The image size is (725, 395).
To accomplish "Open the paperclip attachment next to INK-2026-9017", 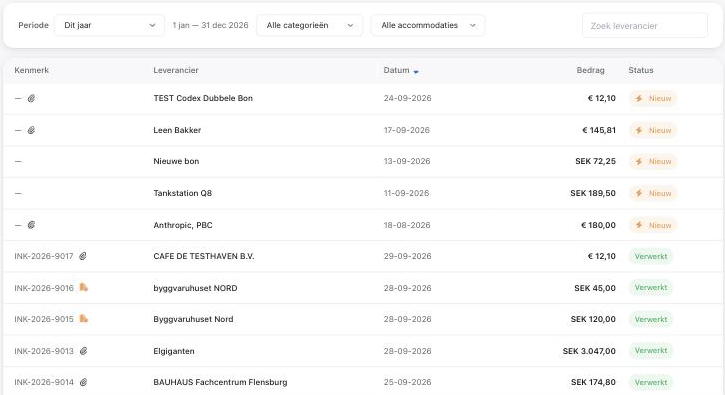I will click(x=83, y=256).
